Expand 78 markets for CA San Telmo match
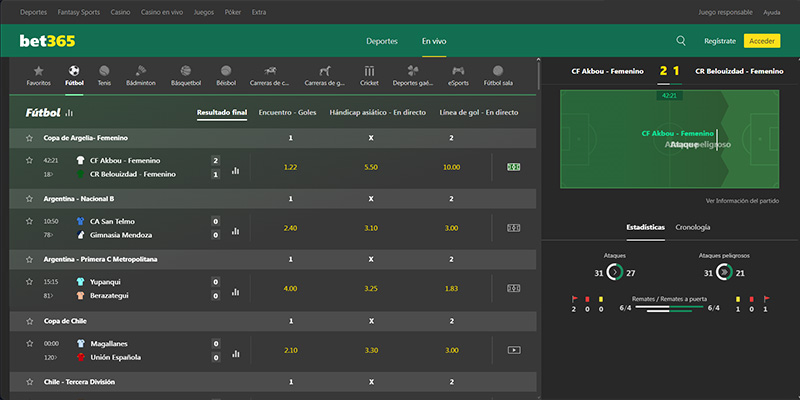The image size is (800, 400). [48, 235]
